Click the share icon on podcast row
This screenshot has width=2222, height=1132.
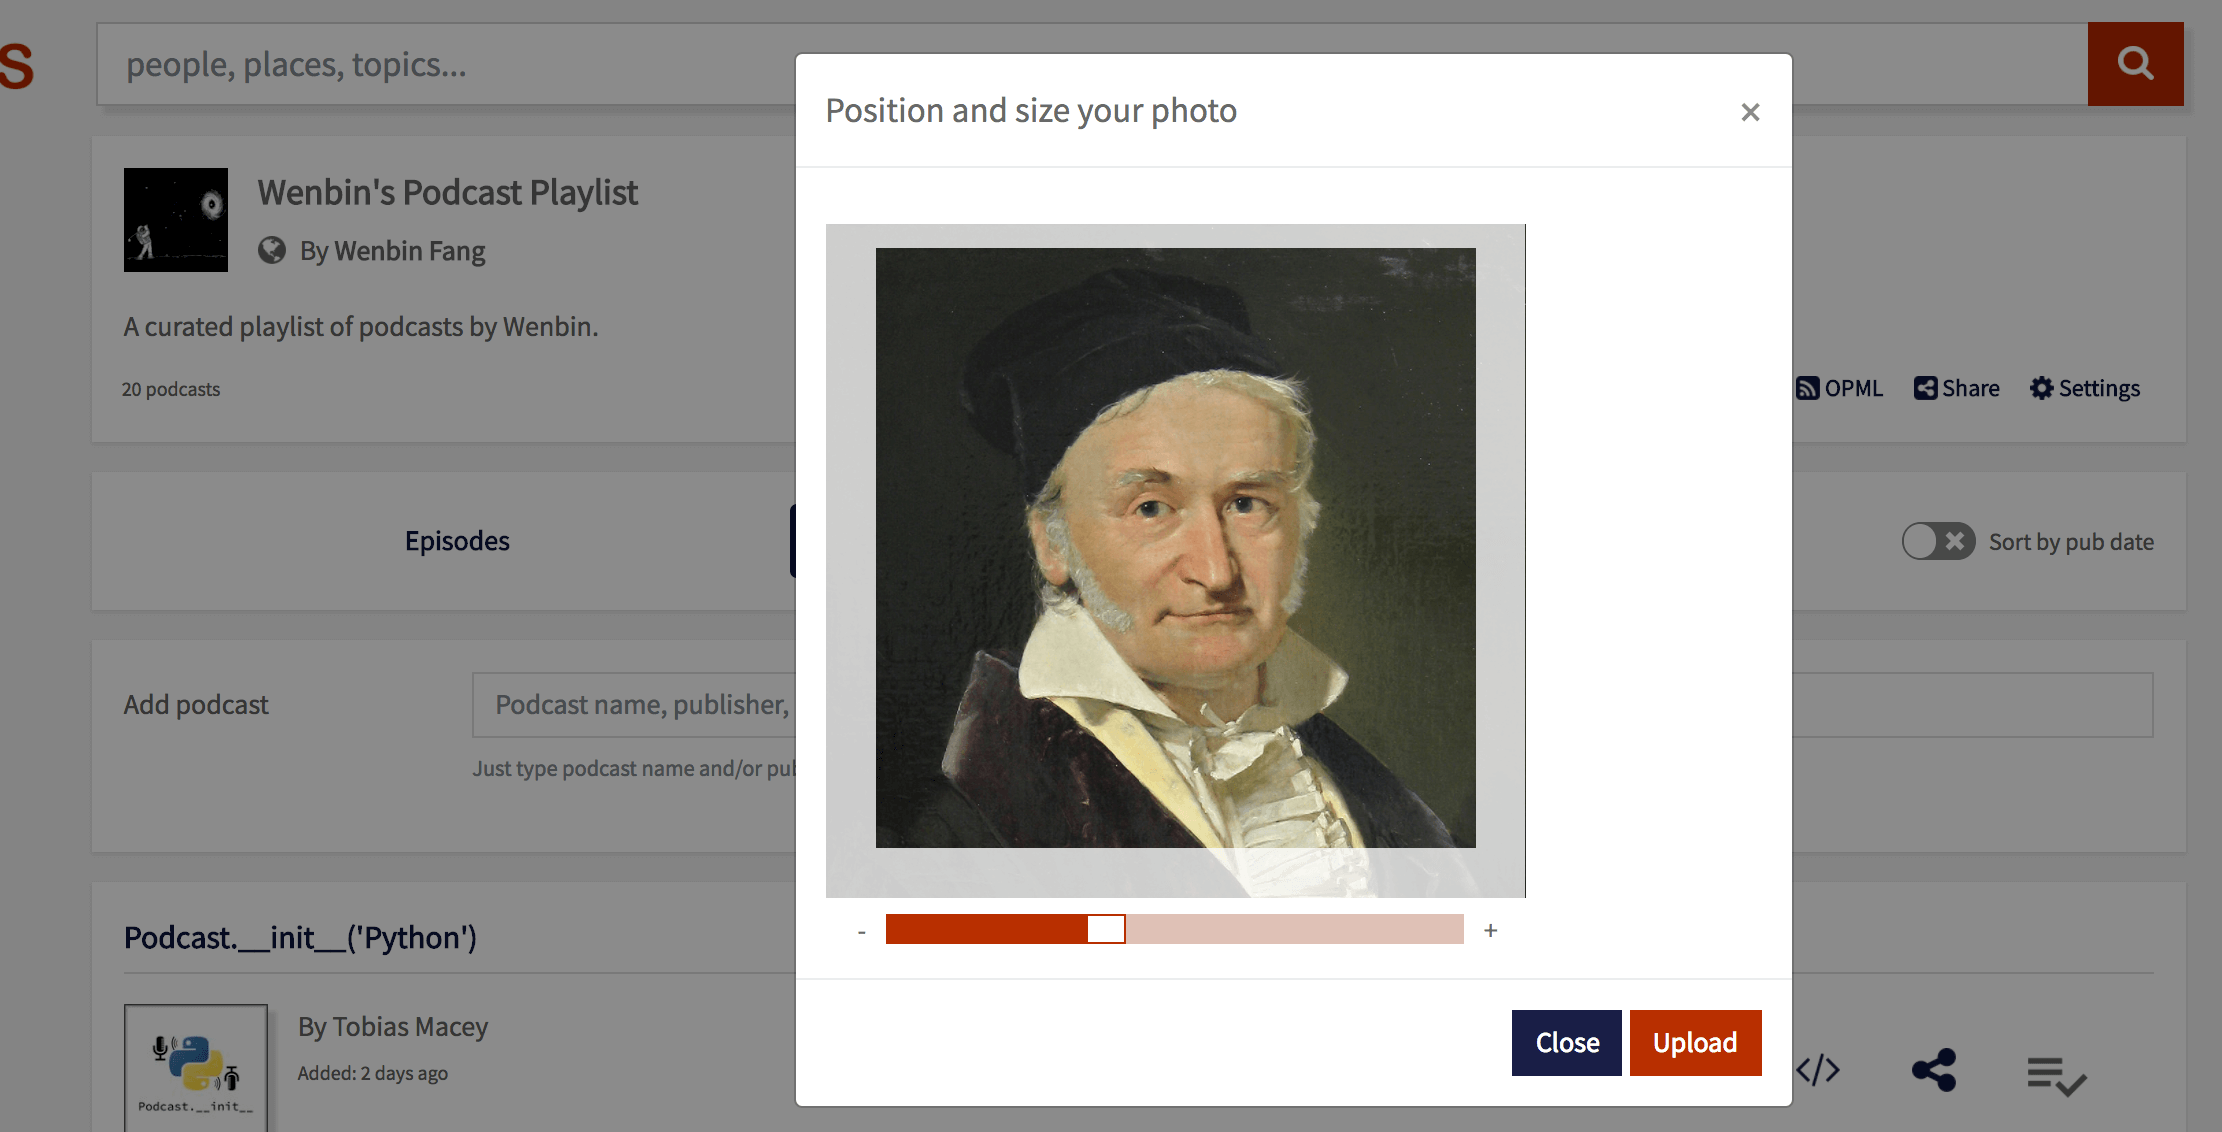point(1934,1070)
